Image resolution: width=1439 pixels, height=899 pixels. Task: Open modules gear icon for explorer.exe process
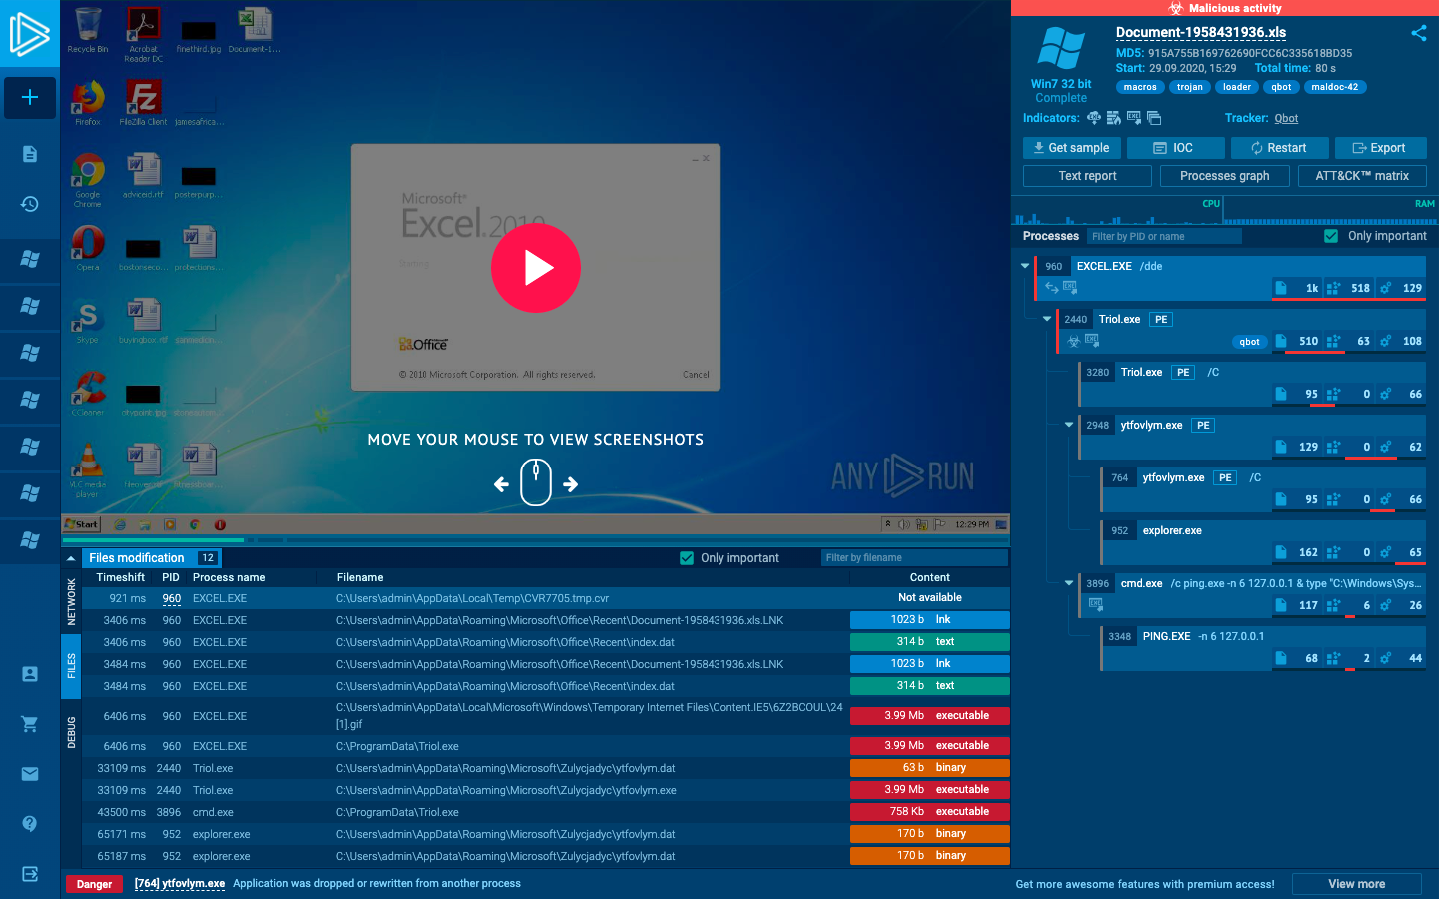(x=1385, y=552)
